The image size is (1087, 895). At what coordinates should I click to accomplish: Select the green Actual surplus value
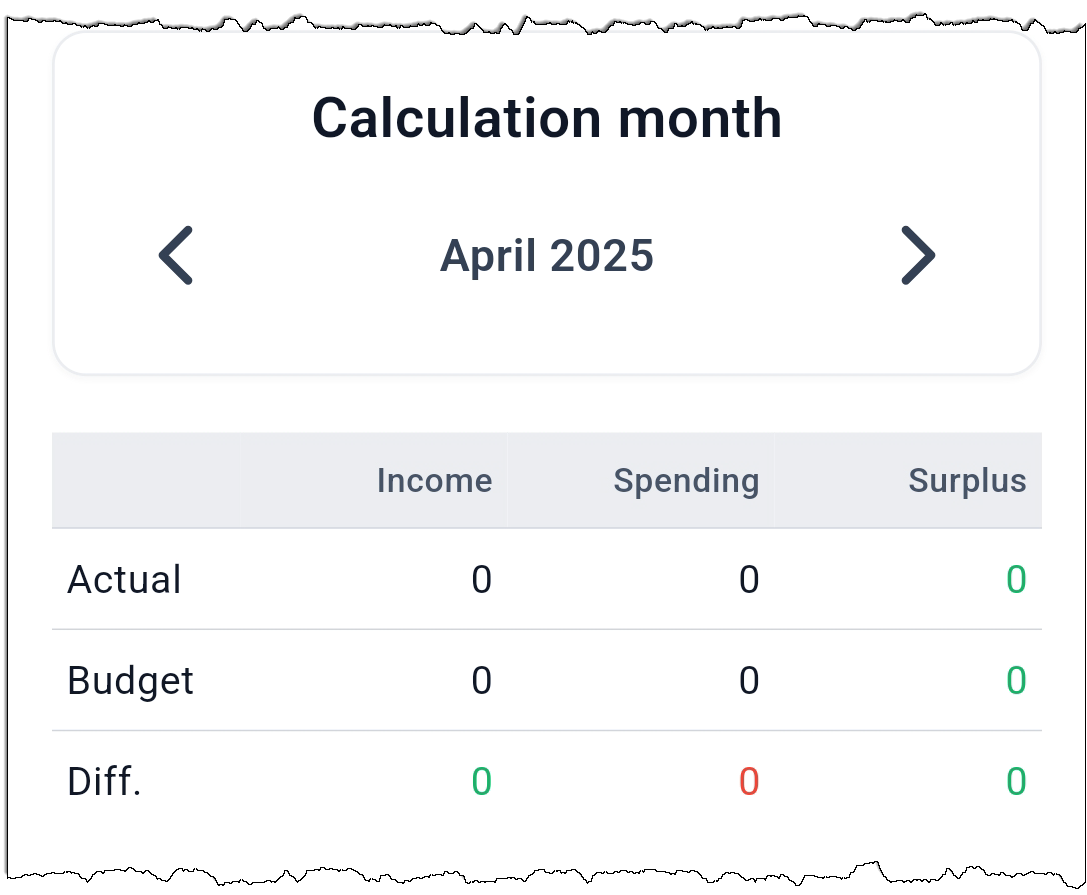[1016, 580]
